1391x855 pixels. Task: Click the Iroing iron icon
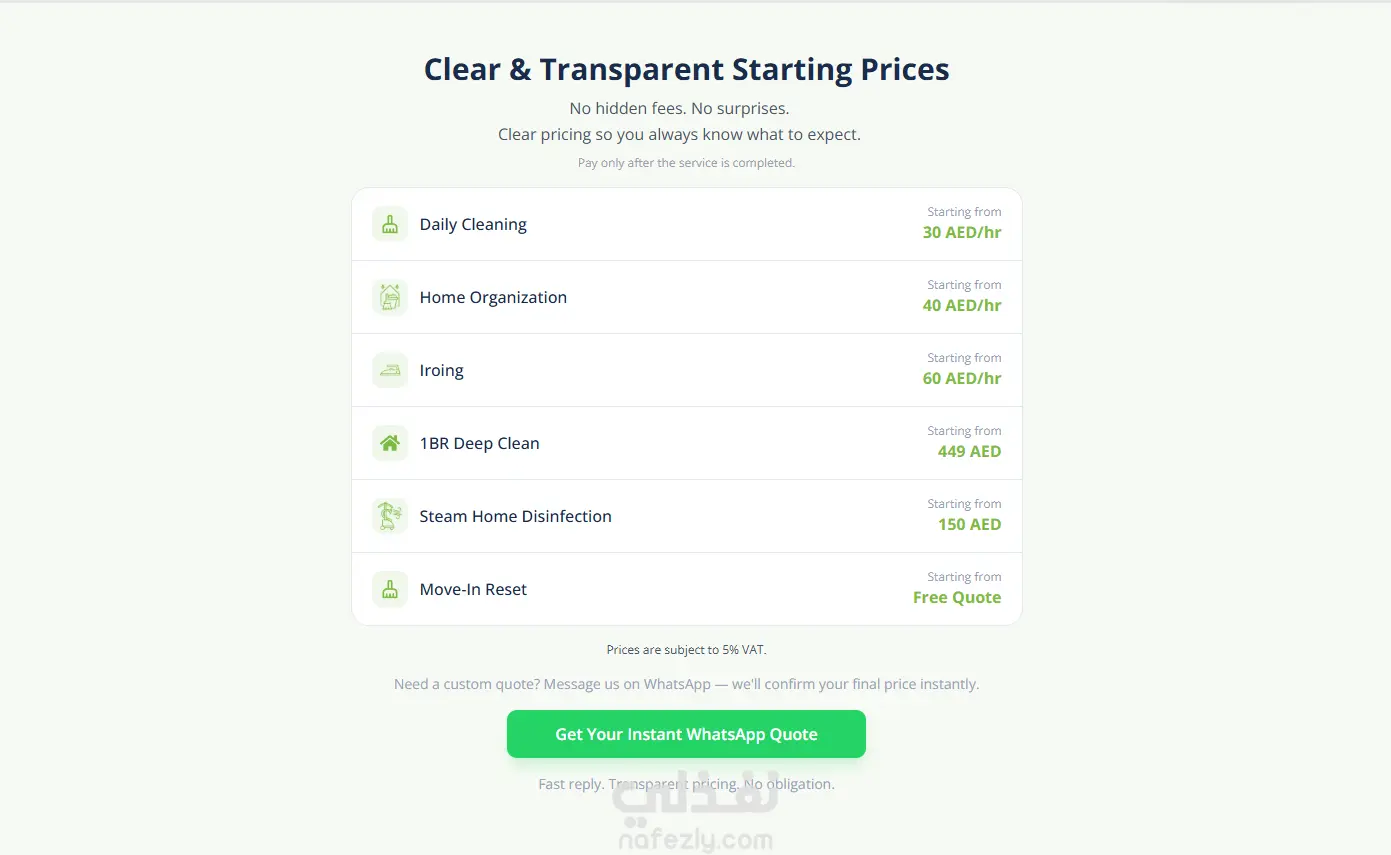[x=390, y=370]
